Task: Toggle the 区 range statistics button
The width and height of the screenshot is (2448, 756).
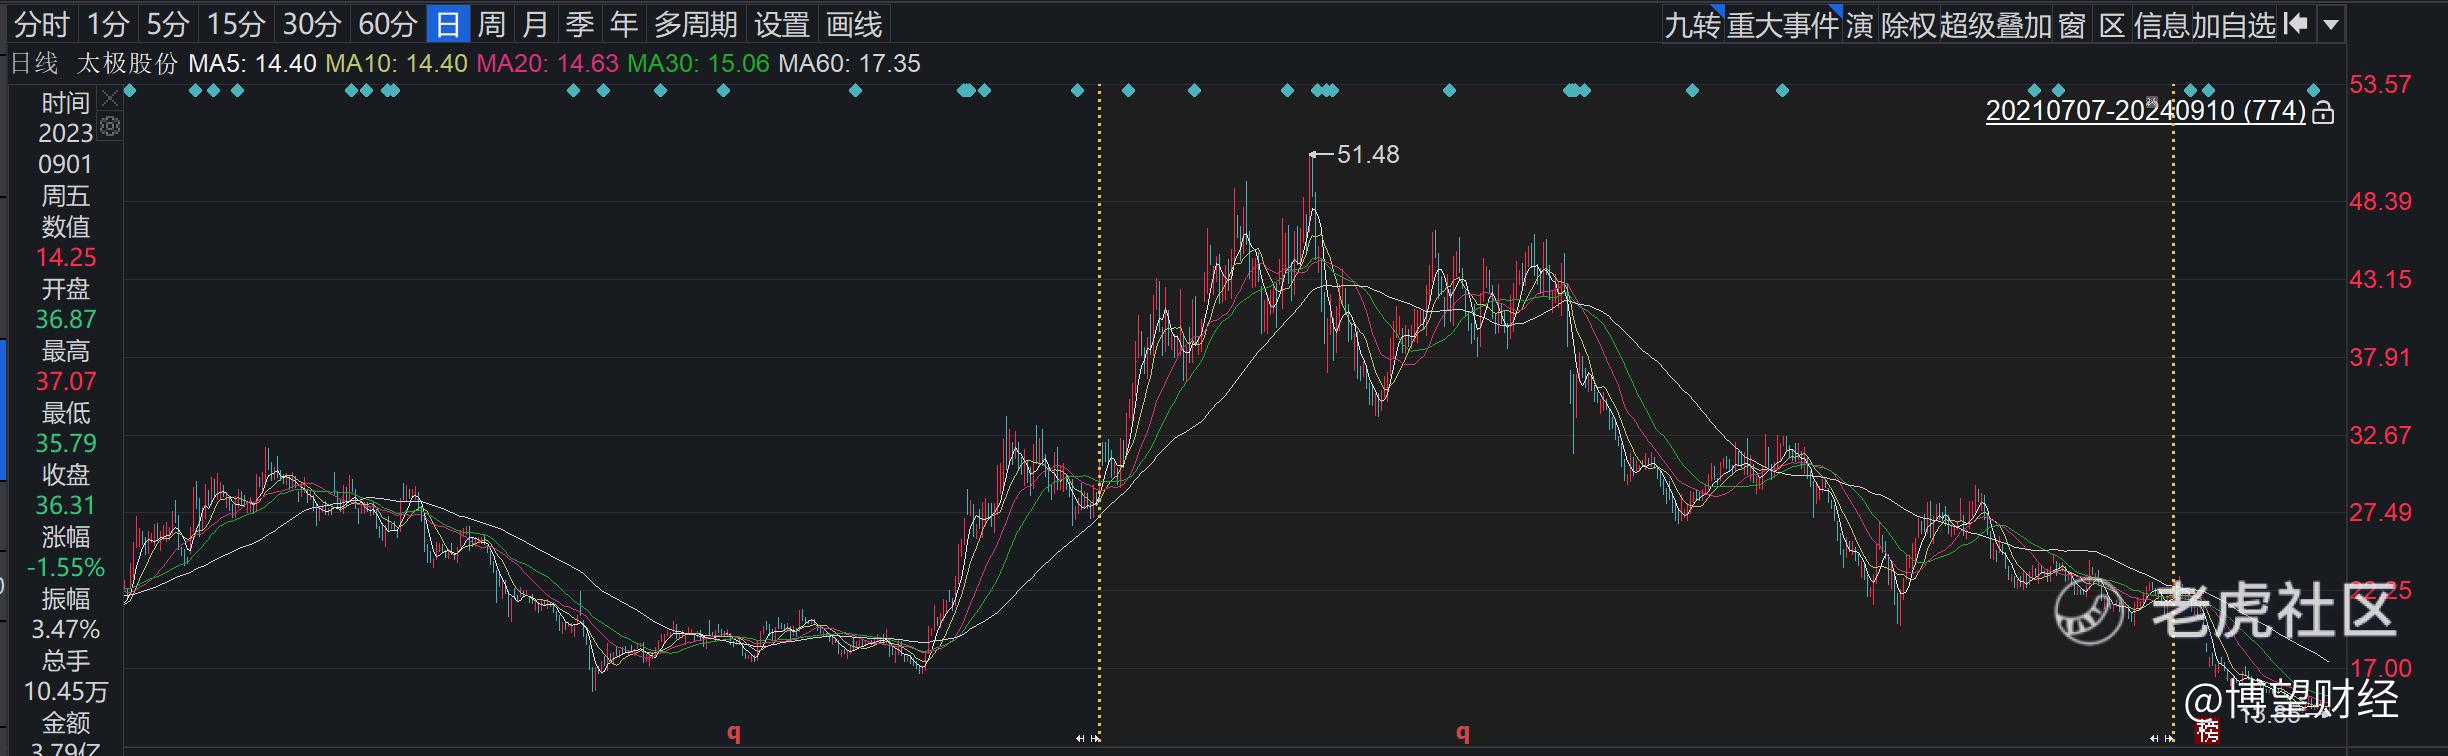Action: (x=2111, y=25)
